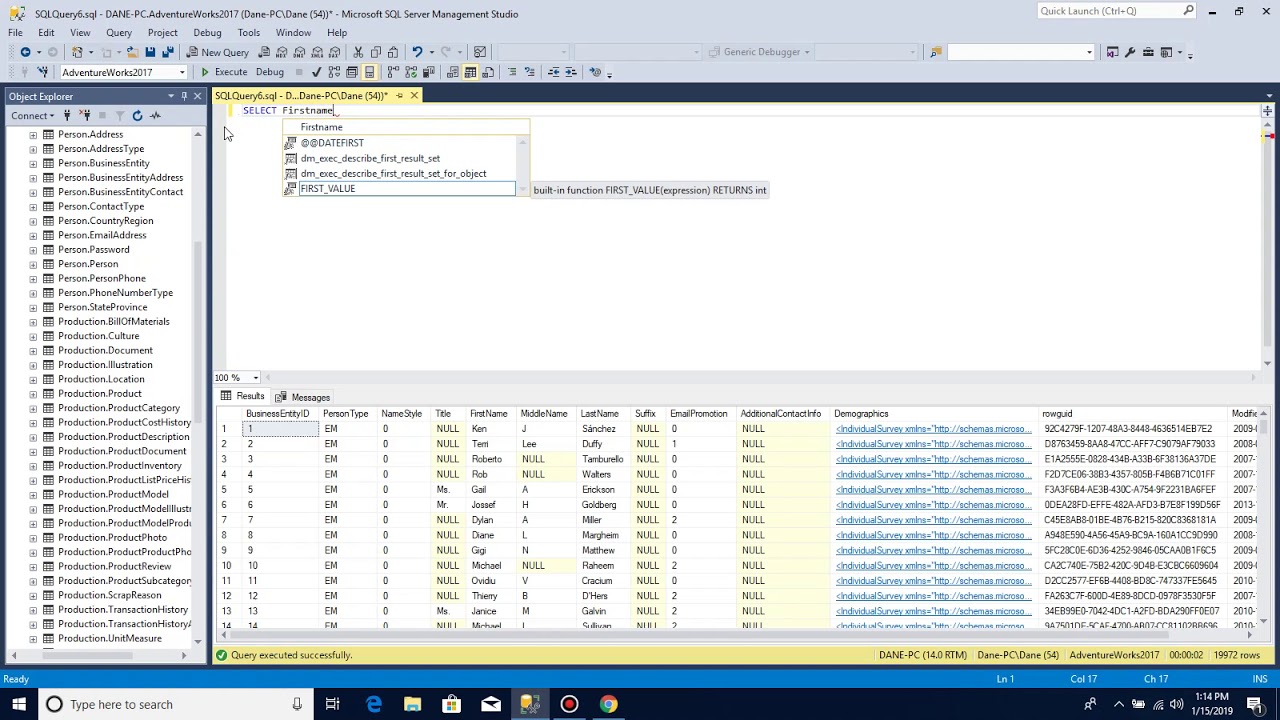Viewport: 1280px width, 720px height.
Task: Open the Properties wrench icon
Action: point(1130,52)
